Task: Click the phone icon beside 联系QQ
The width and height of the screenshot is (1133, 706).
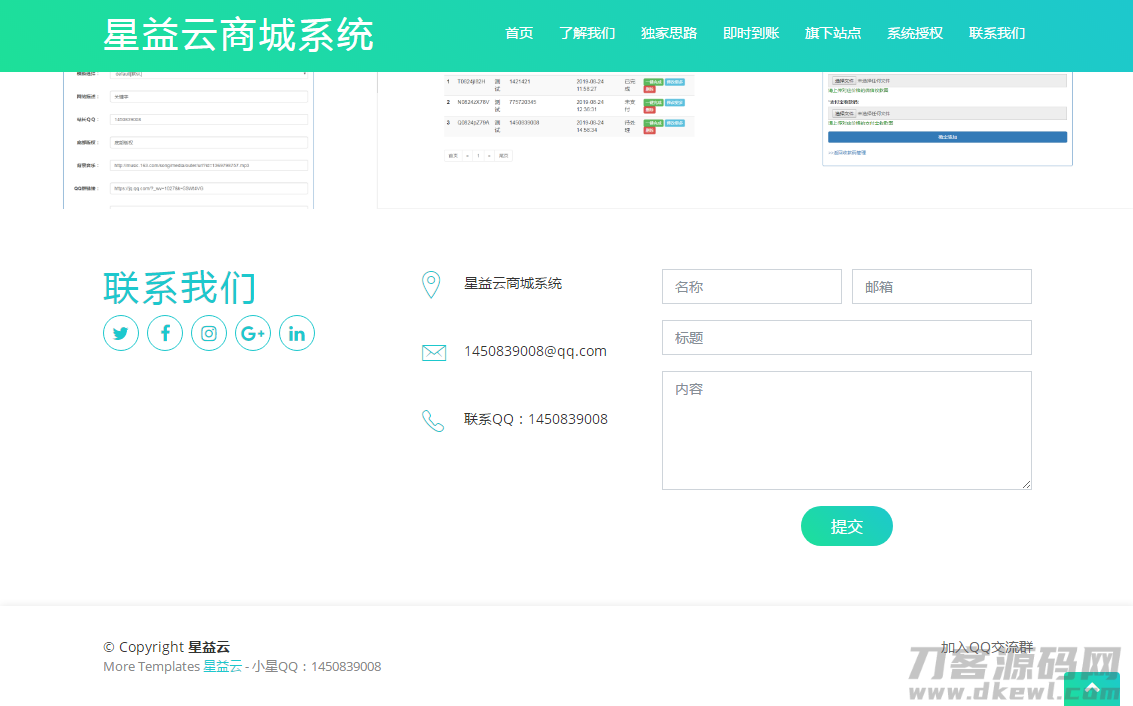Action: click(x=433, y=420)
